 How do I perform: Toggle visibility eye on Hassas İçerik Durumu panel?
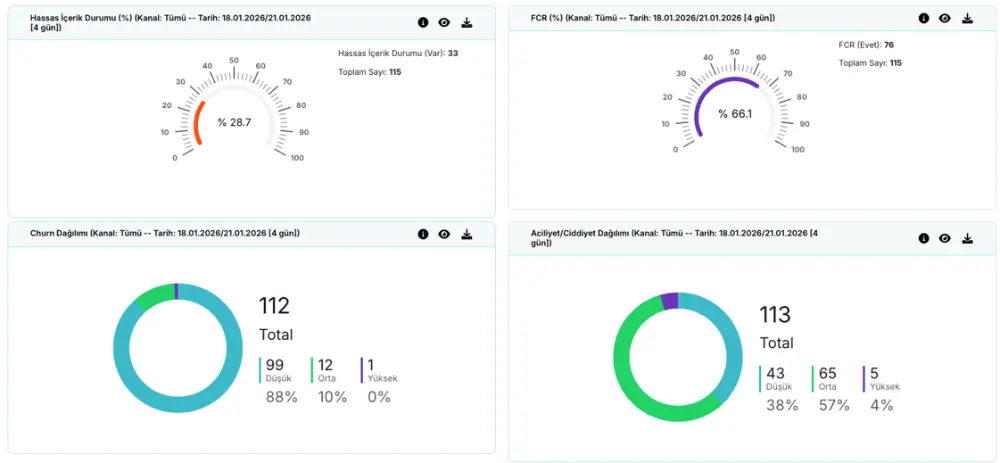coord(444,22)
